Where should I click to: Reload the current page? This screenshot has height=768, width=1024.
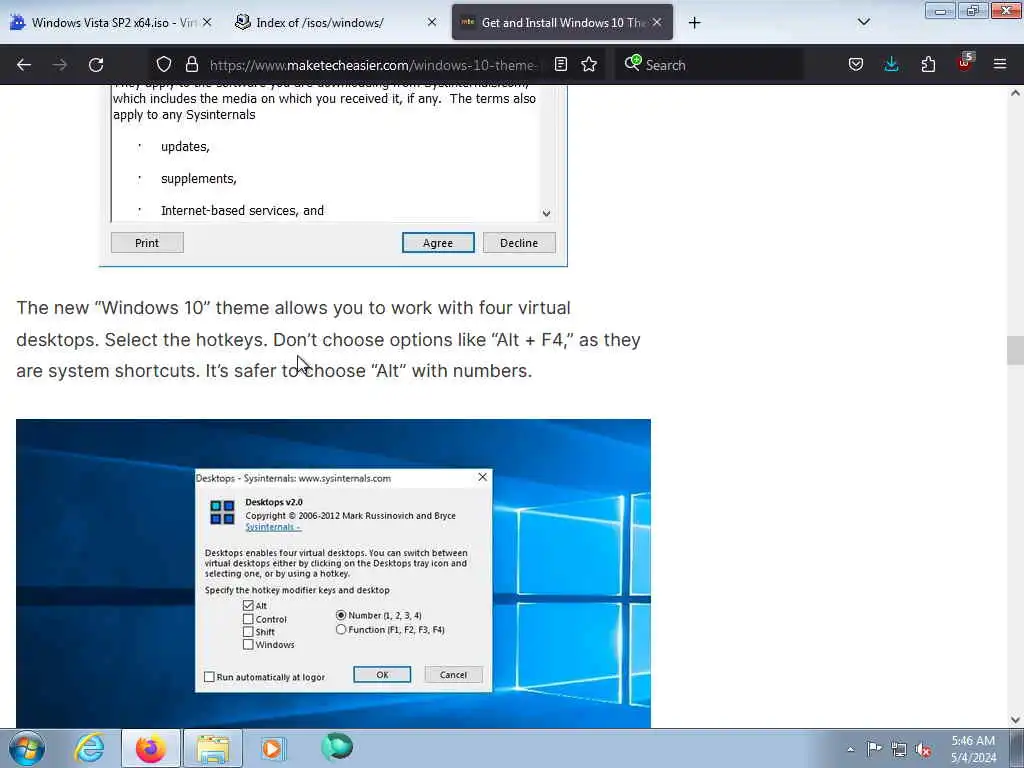[96, 65]
